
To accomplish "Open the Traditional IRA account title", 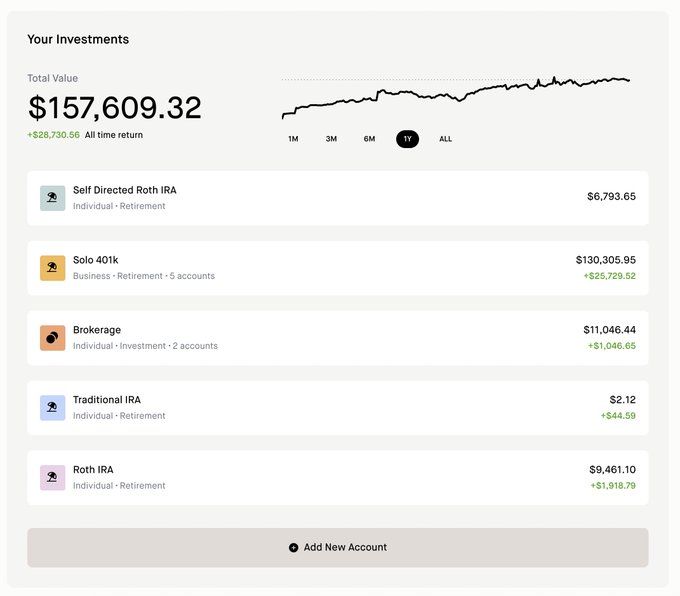I will pyautogui.click(x=107, y=400).
